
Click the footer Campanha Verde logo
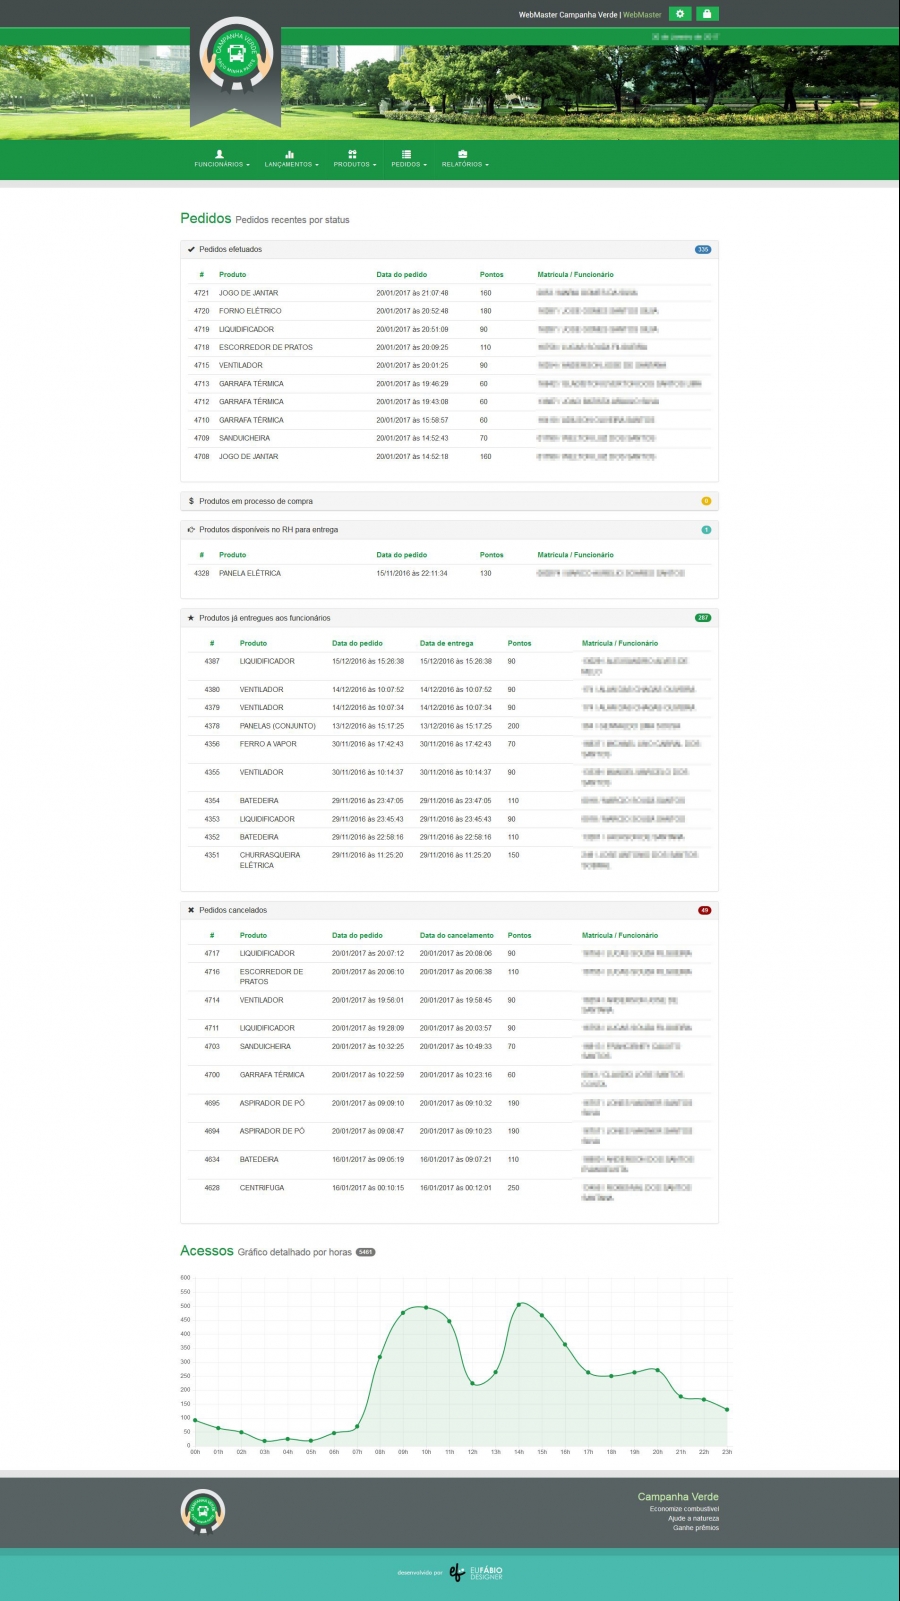pyautogui.click(x=203, y=1511)
